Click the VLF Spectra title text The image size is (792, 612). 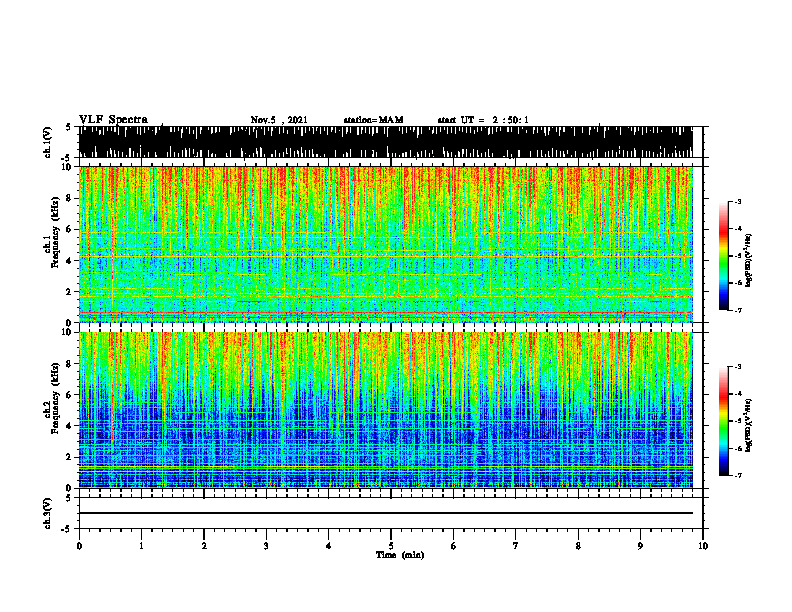[x=113, y=120]
